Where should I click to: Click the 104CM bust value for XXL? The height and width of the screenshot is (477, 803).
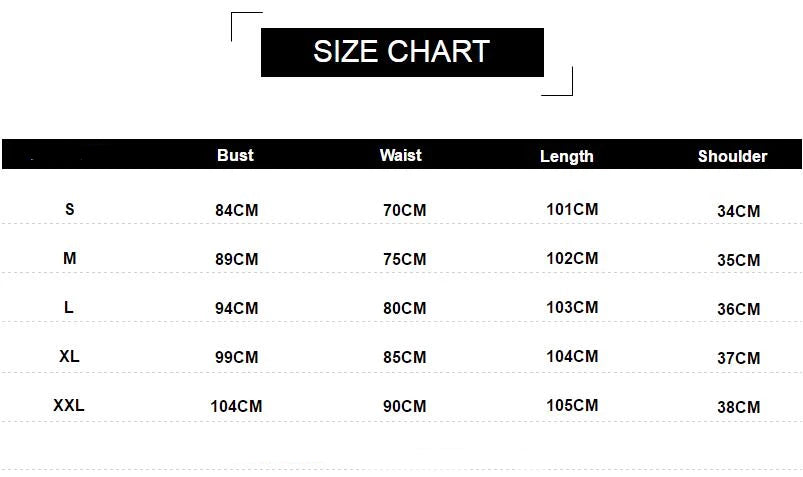(x=236, y=406)
